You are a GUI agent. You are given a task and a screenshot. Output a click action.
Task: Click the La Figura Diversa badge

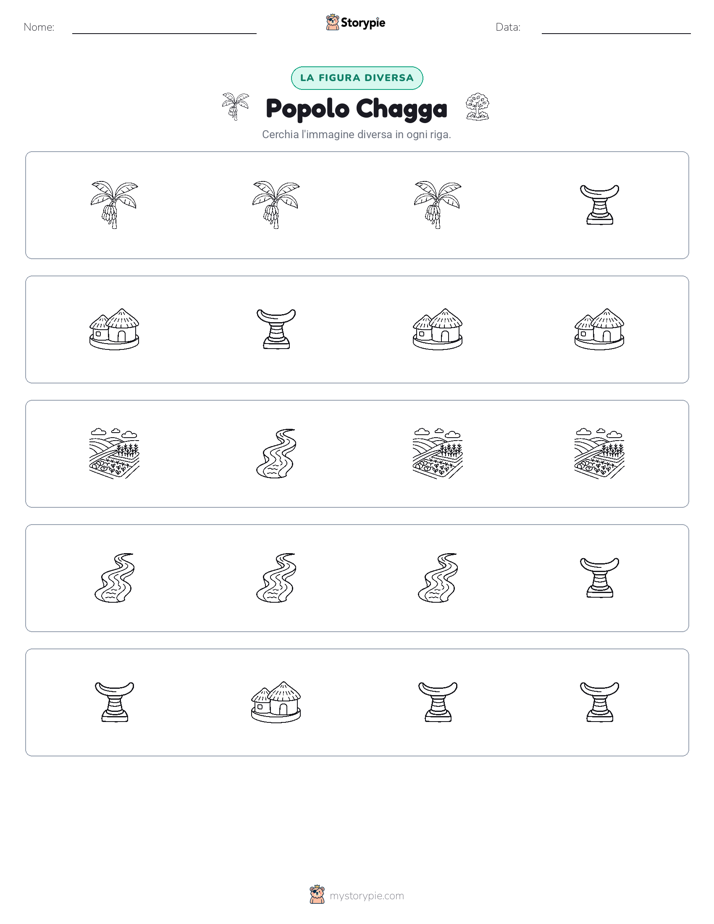357,78
